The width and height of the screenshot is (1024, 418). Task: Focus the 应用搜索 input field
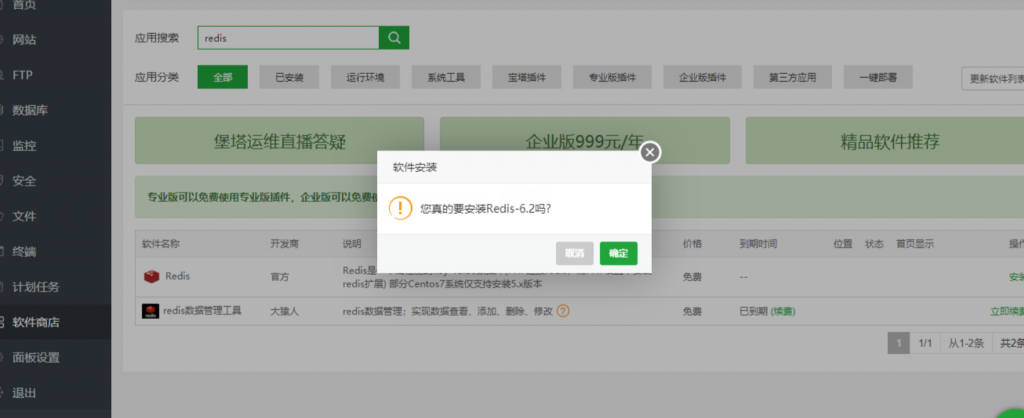(x=288, y=38)
